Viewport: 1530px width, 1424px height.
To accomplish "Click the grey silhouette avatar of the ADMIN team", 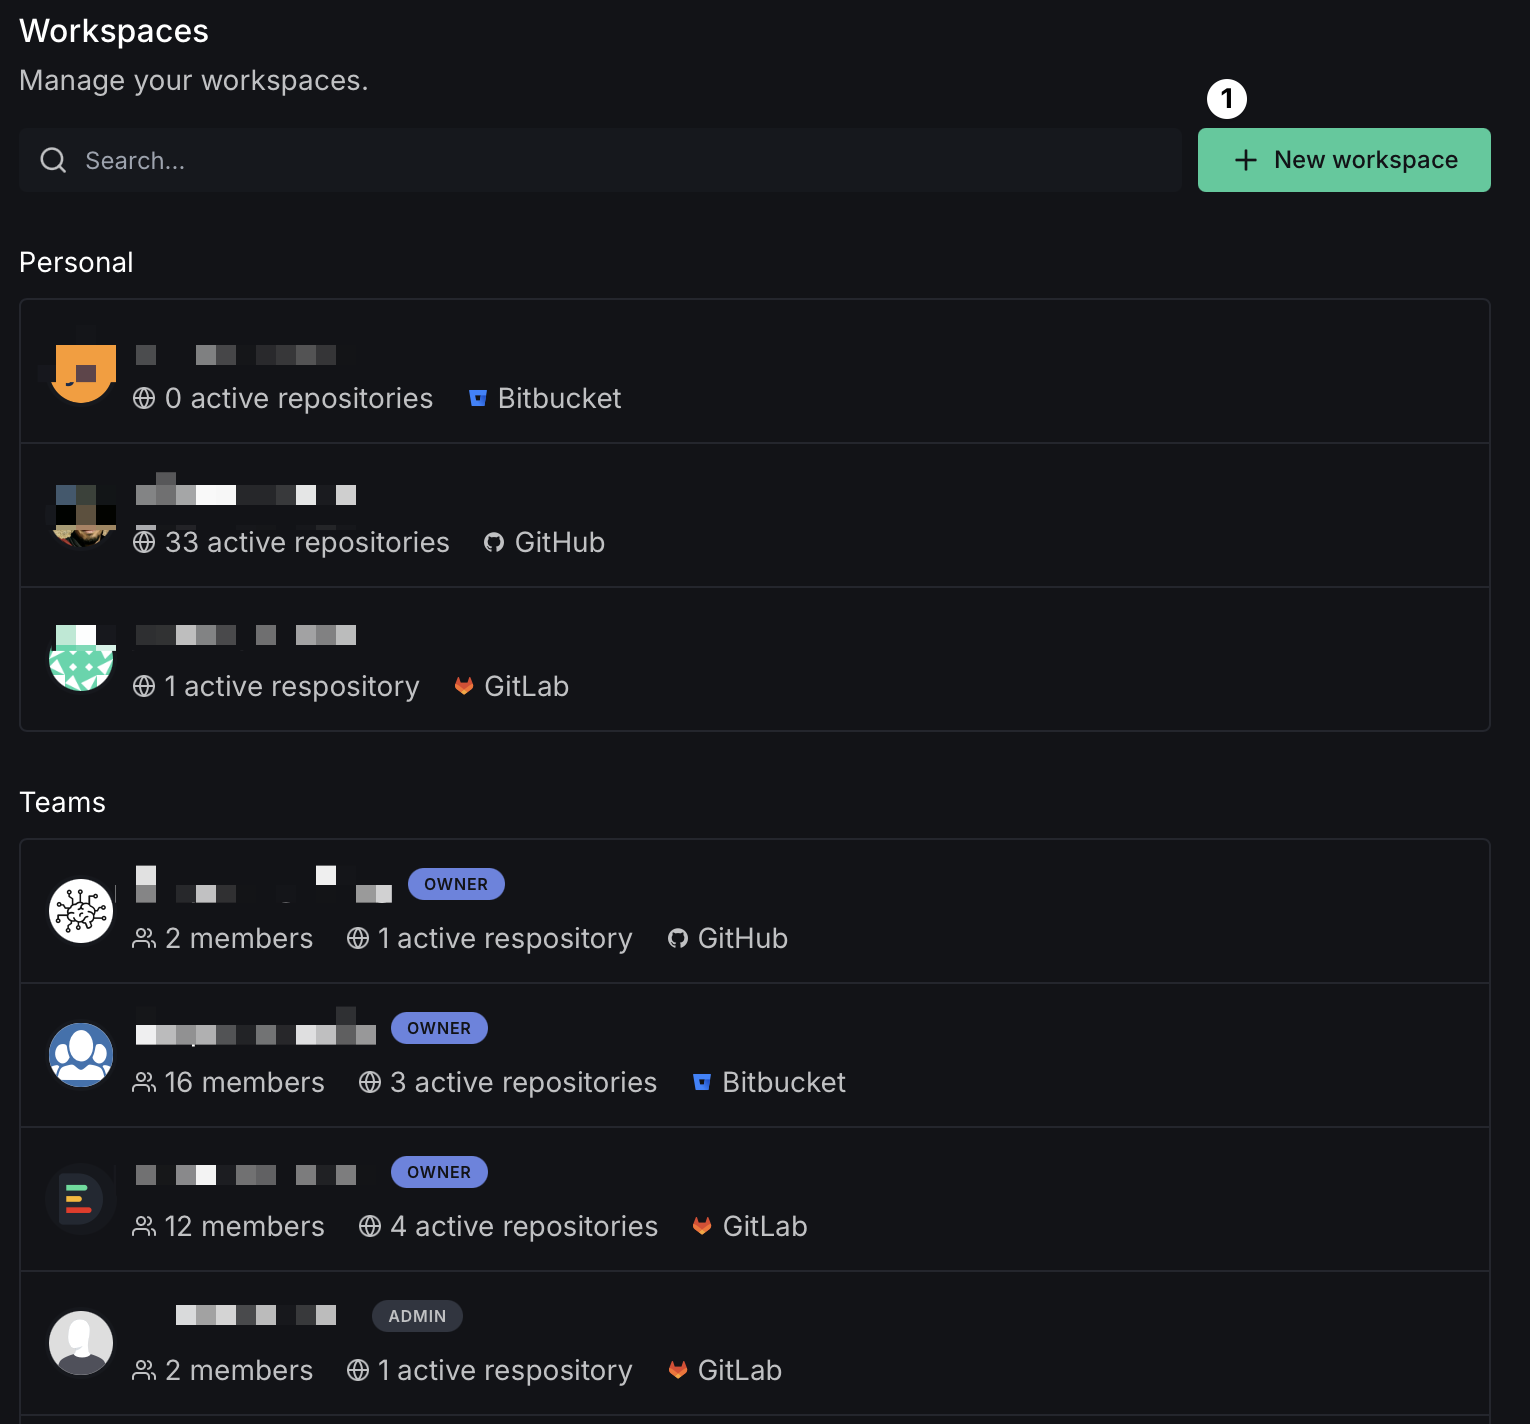I will (82, 1343).
